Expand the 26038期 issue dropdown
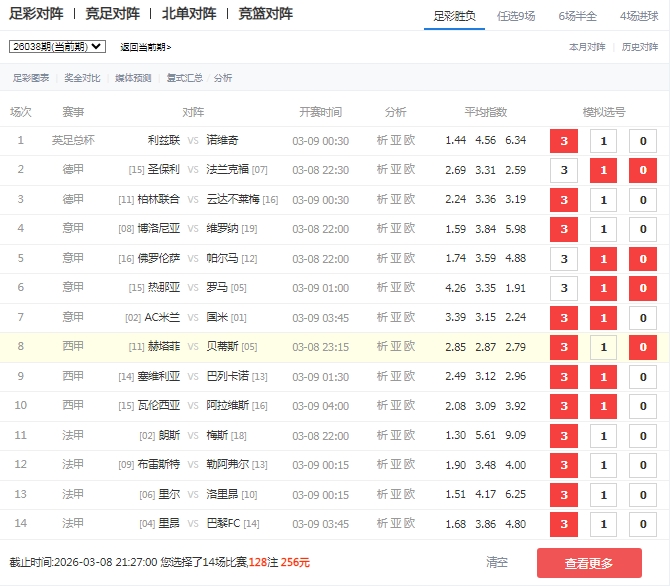Image resolution: width=670 pixels, height=586 pixels. 57,47
